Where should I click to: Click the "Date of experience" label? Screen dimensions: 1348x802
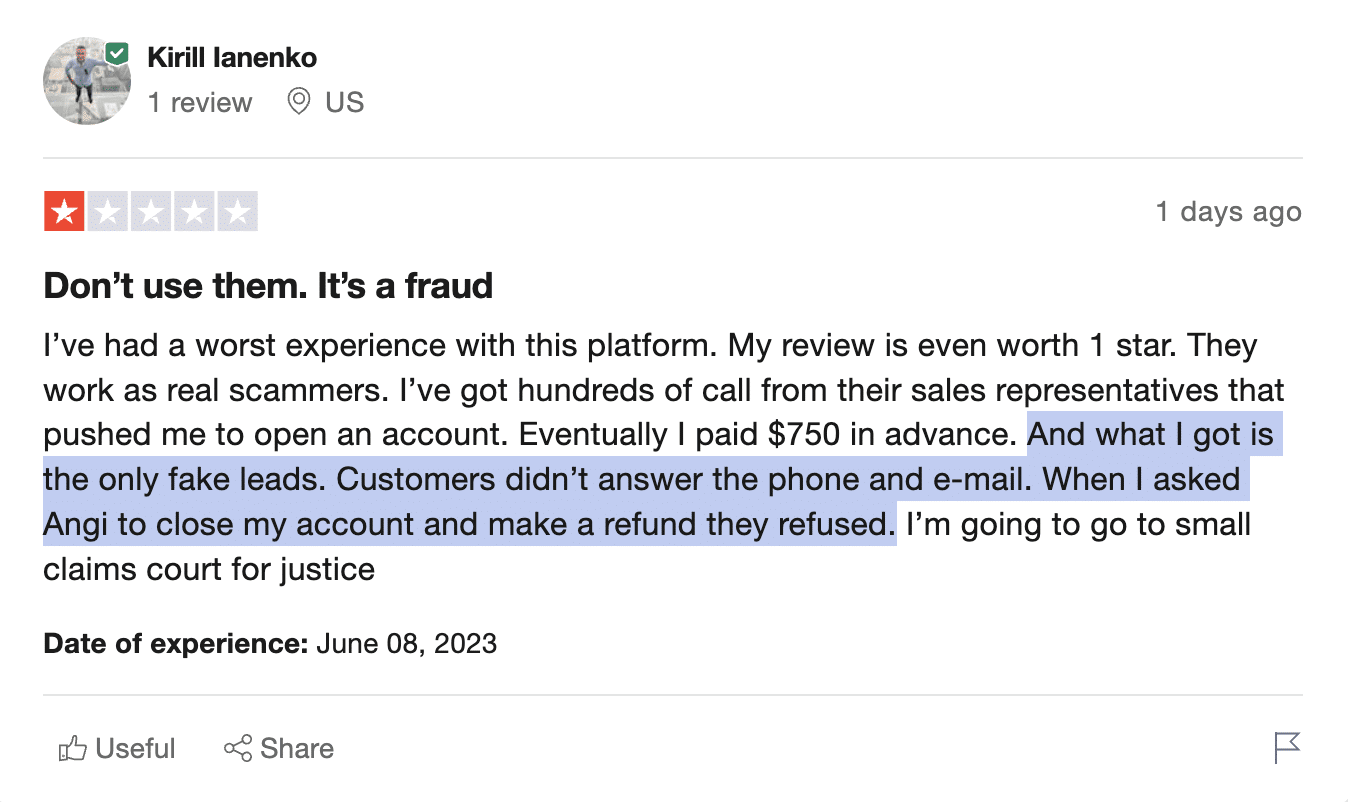tap(176, 642)
